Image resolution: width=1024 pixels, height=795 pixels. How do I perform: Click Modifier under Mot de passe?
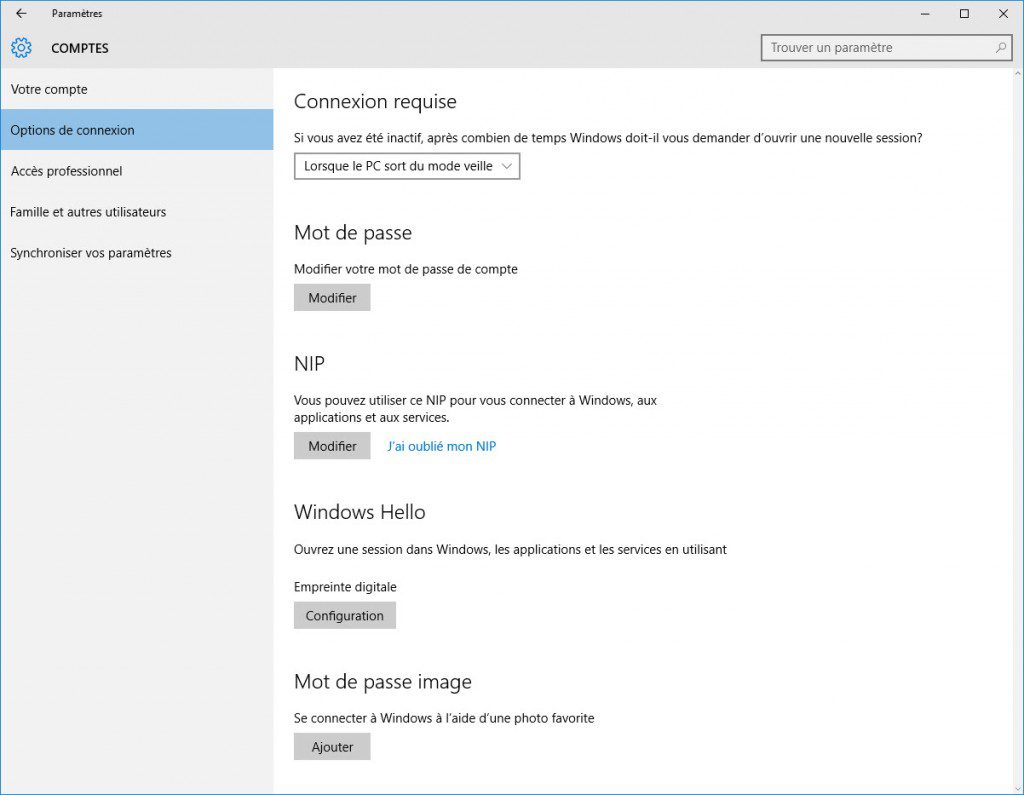pos(331,297)
